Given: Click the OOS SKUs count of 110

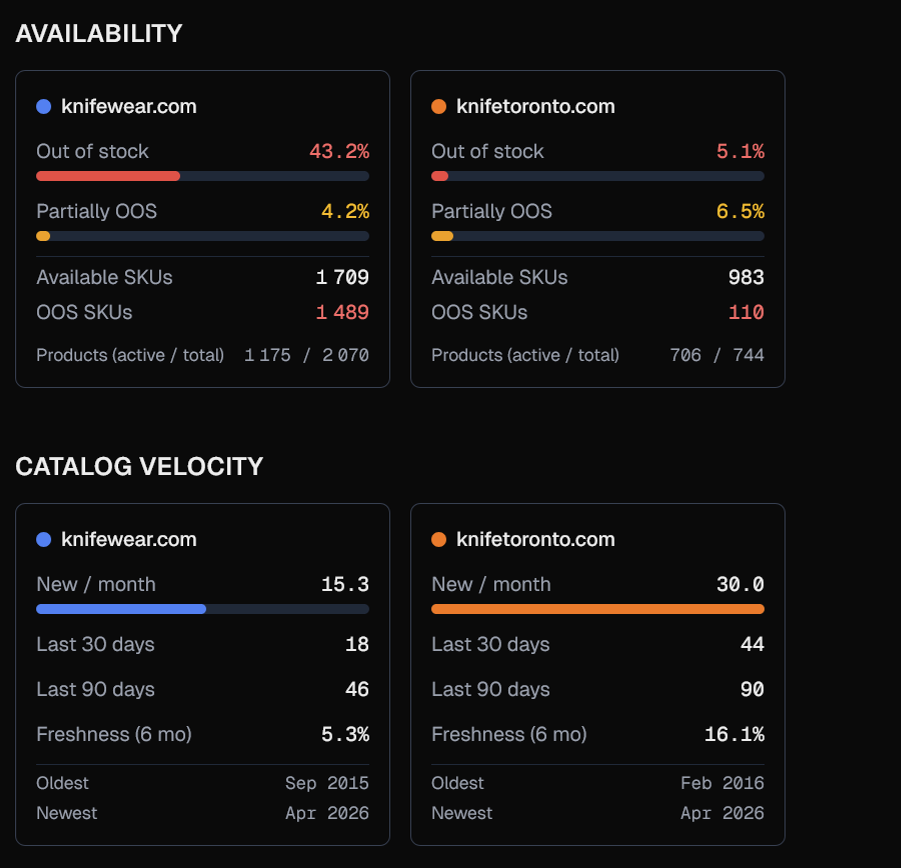Looking at the screenshot, I should tap(746, 312).
